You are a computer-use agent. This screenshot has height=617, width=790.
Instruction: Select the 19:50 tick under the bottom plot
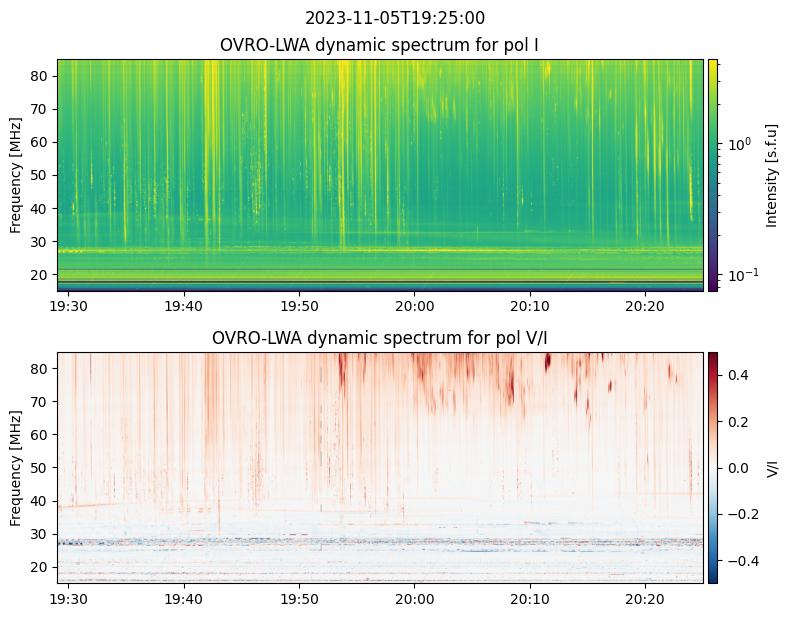(x=299, y=599)
